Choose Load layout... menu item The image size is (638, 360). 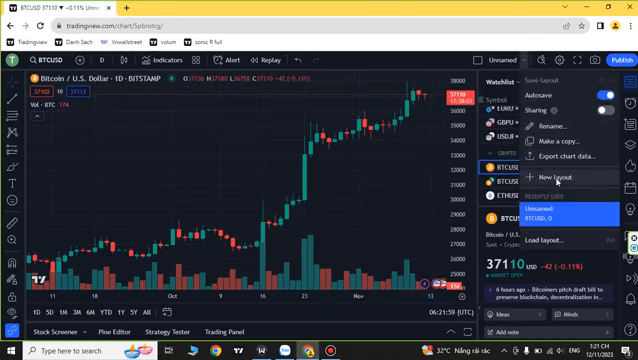pyautogui.click(x=570, y=240)
